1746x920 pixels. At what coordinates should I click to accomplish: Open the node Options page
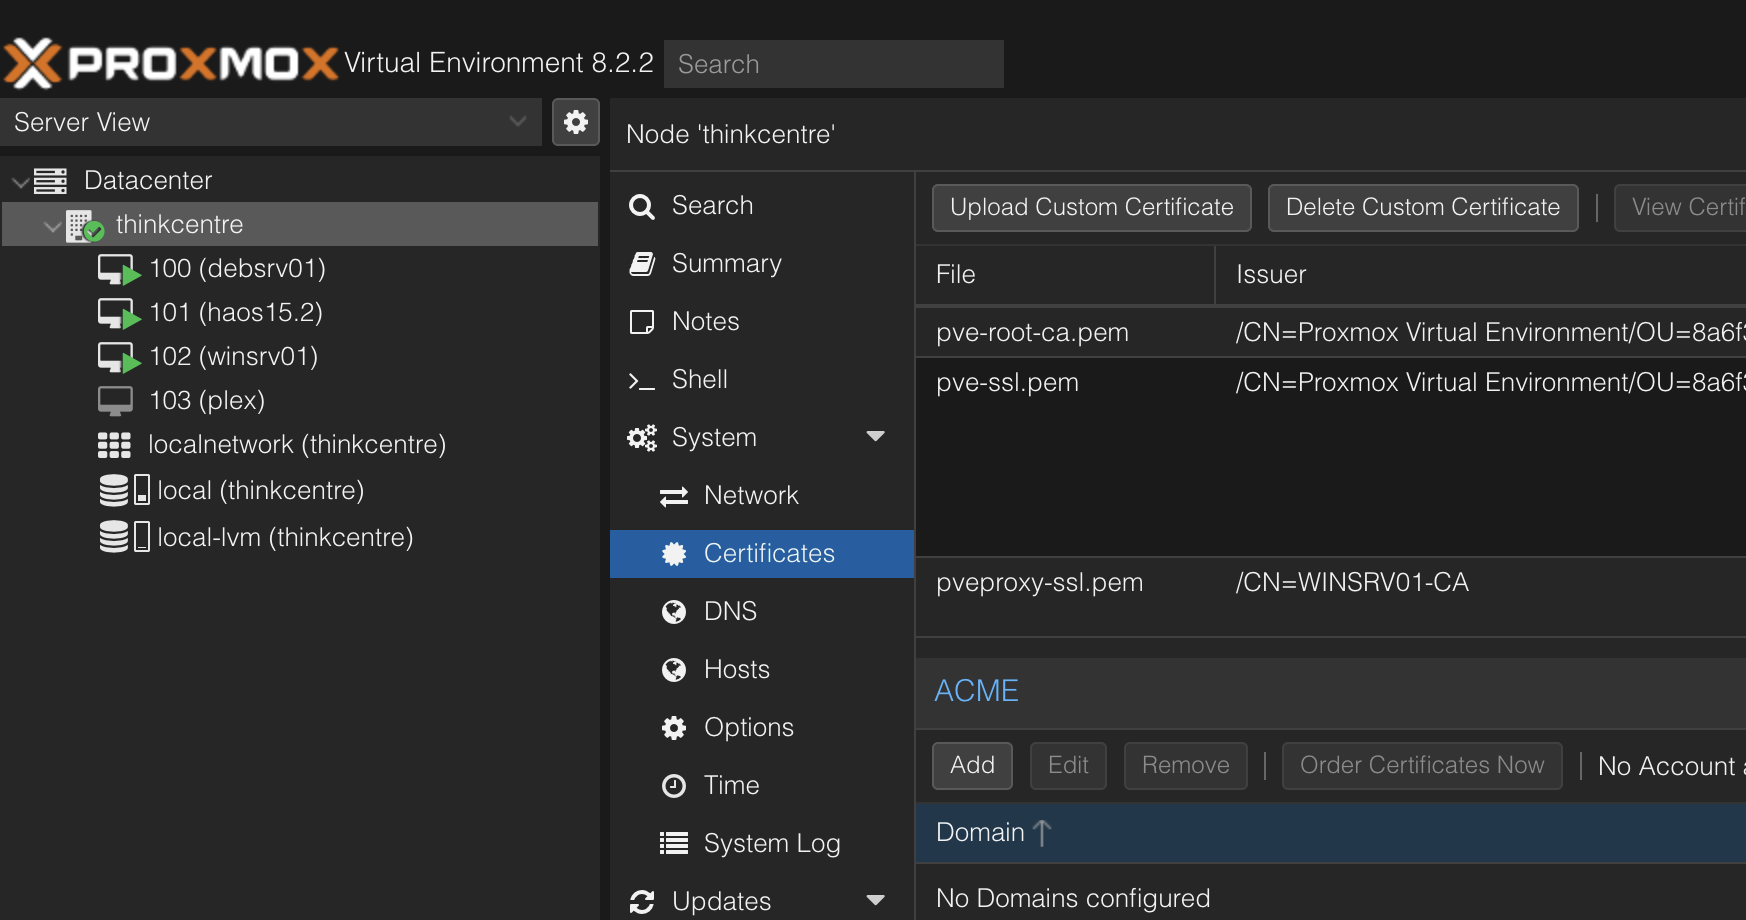[x=762, y=728]
